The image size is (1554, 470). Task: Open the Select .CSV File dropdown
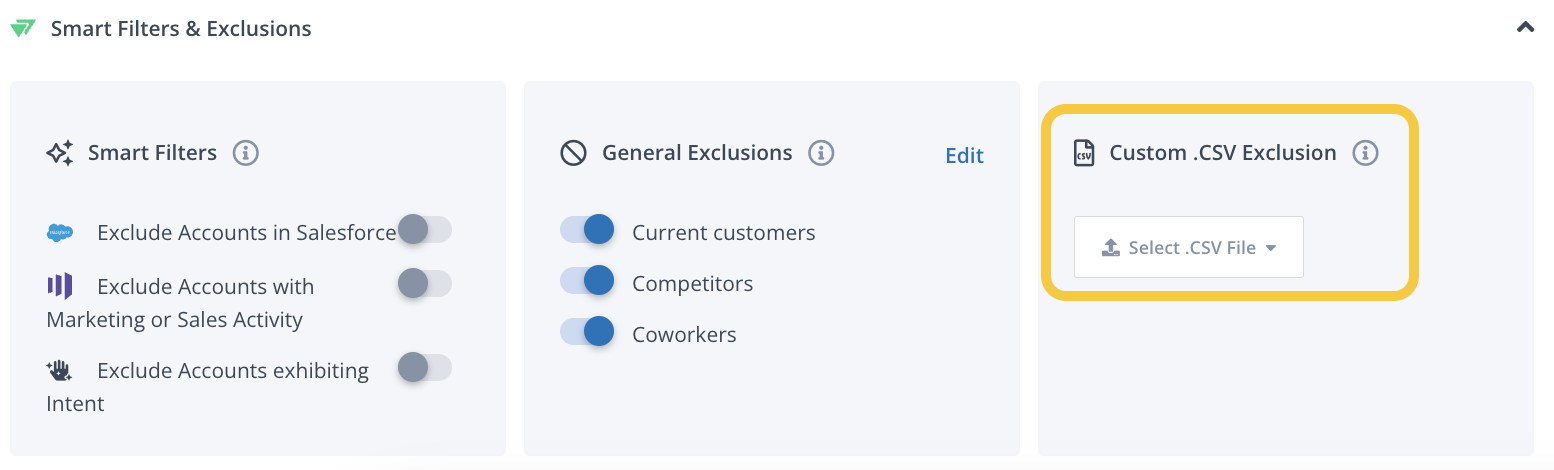tap(1189, 247)
